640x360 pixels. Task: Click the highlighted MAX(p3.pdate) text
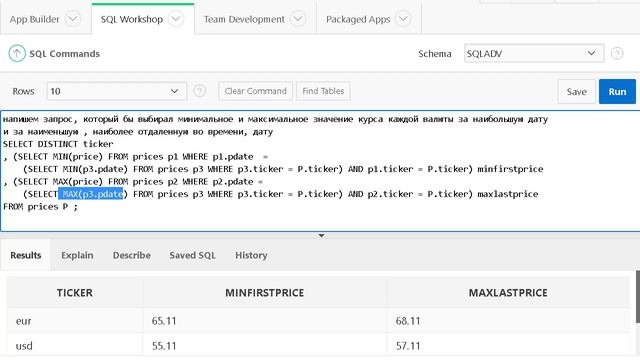(x=91, y=194)
